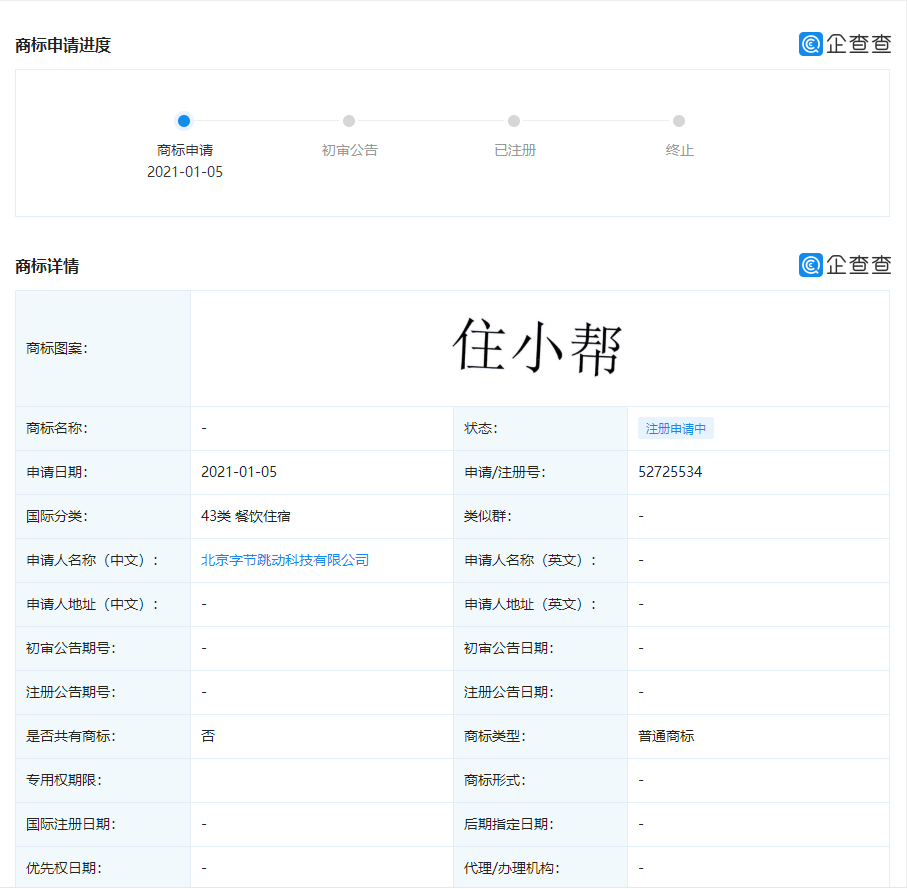The height and width of the screenshot is (889, 907).
Task: Click the 申请/注册号 label
Action: coord(505,472)
